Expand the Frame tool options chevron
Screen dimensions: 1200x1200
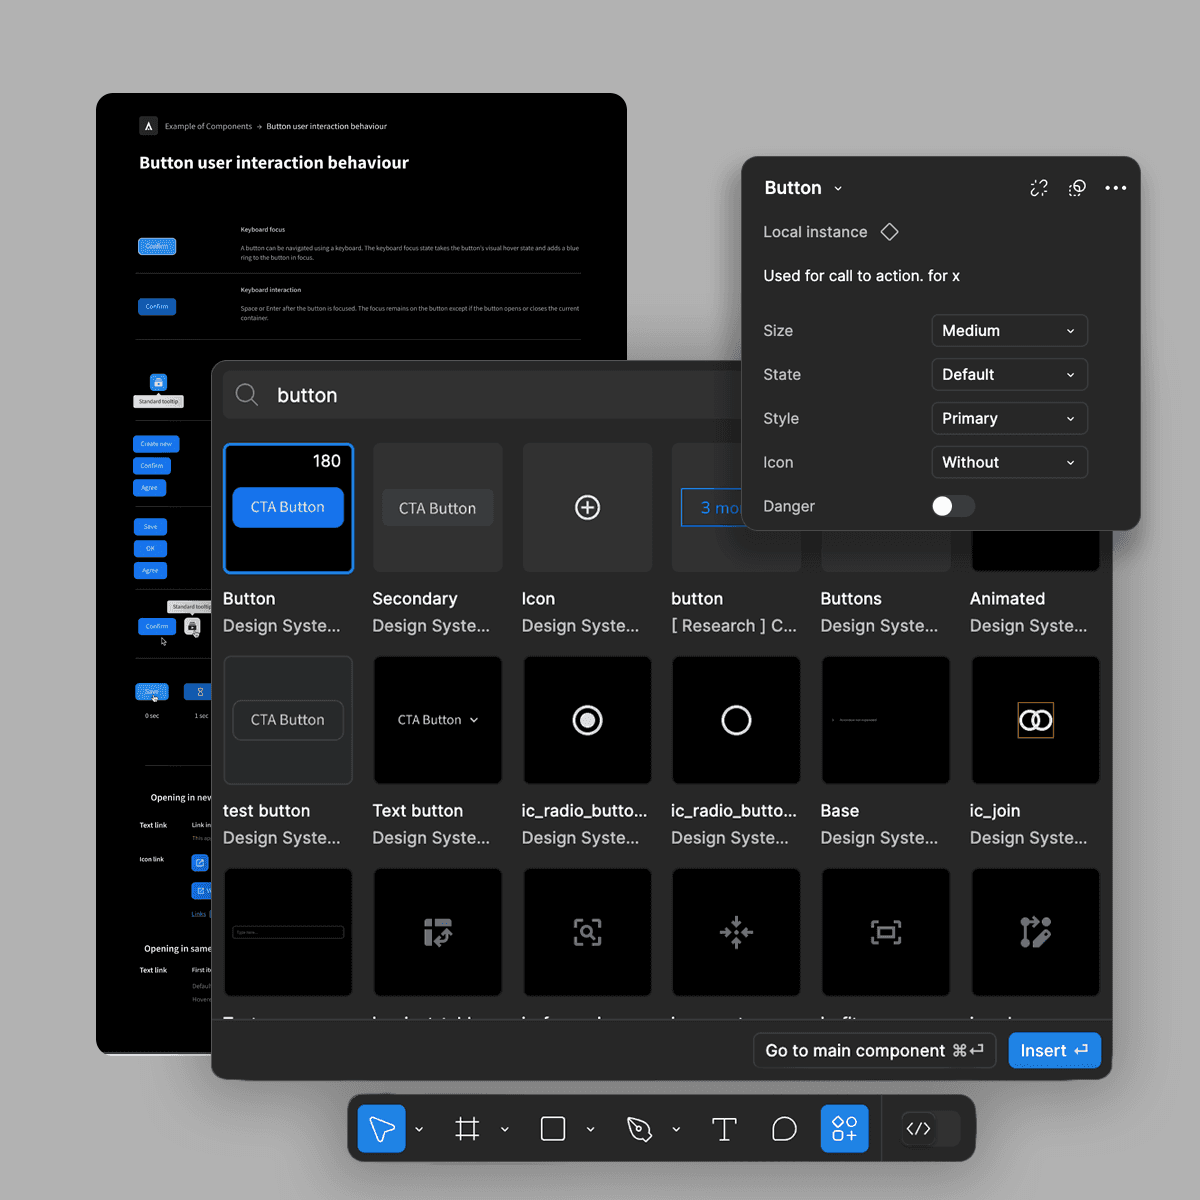[x=505, y=1130]
